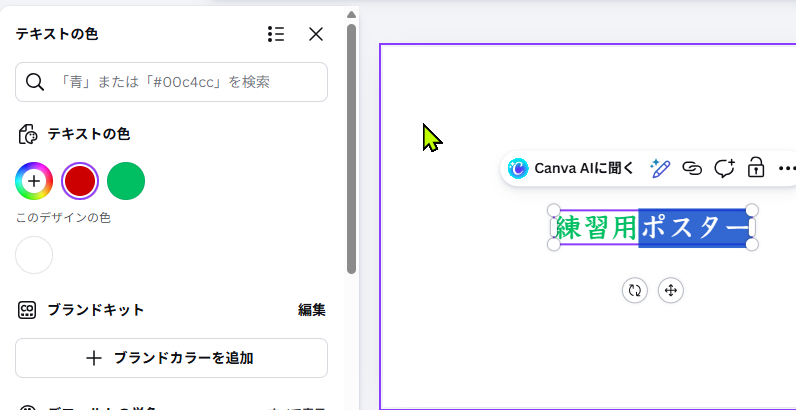This screenshot has width=796, height=410.
Task: Click the top-left corner resize handle
Action: click(x=553, y=210)
